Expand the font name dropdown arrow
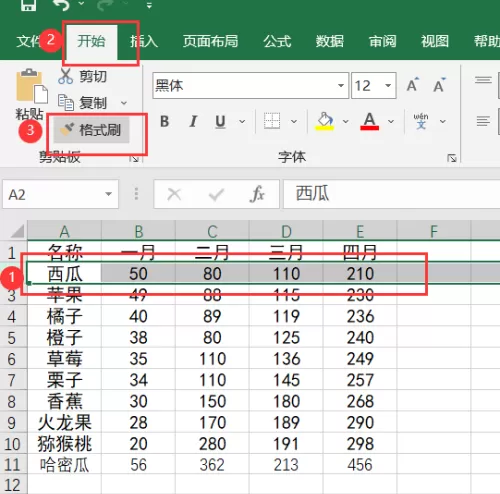 click(x=341, y=86)
